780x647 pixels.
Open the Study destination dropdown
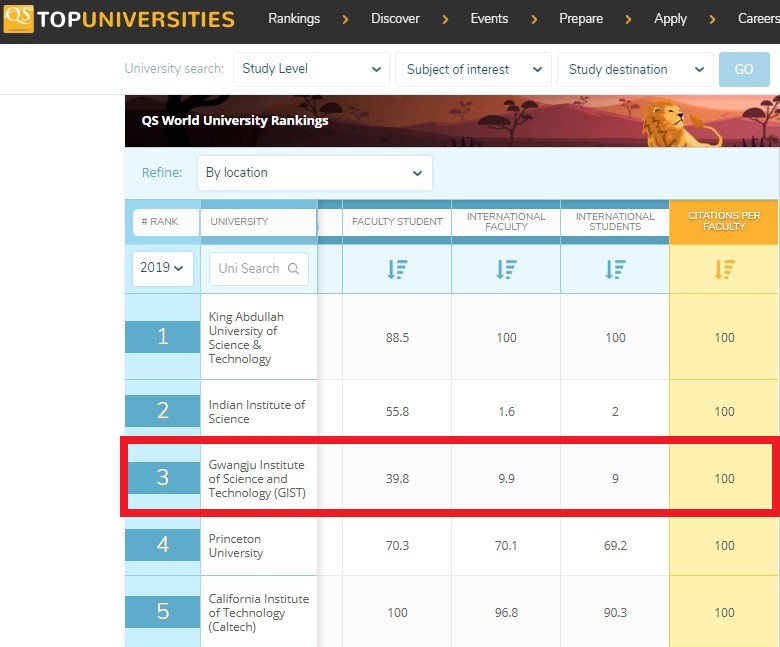click(x=635, y=69)
